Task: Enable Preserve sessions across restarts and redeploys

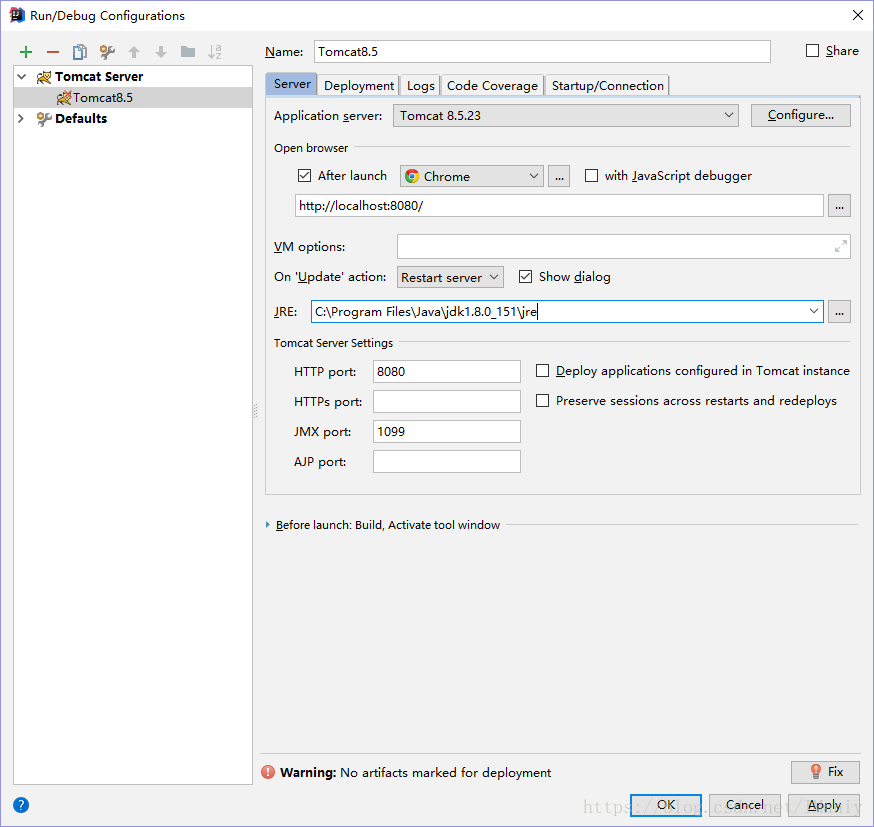Action: pyautogui.click(x=542, y=401)
